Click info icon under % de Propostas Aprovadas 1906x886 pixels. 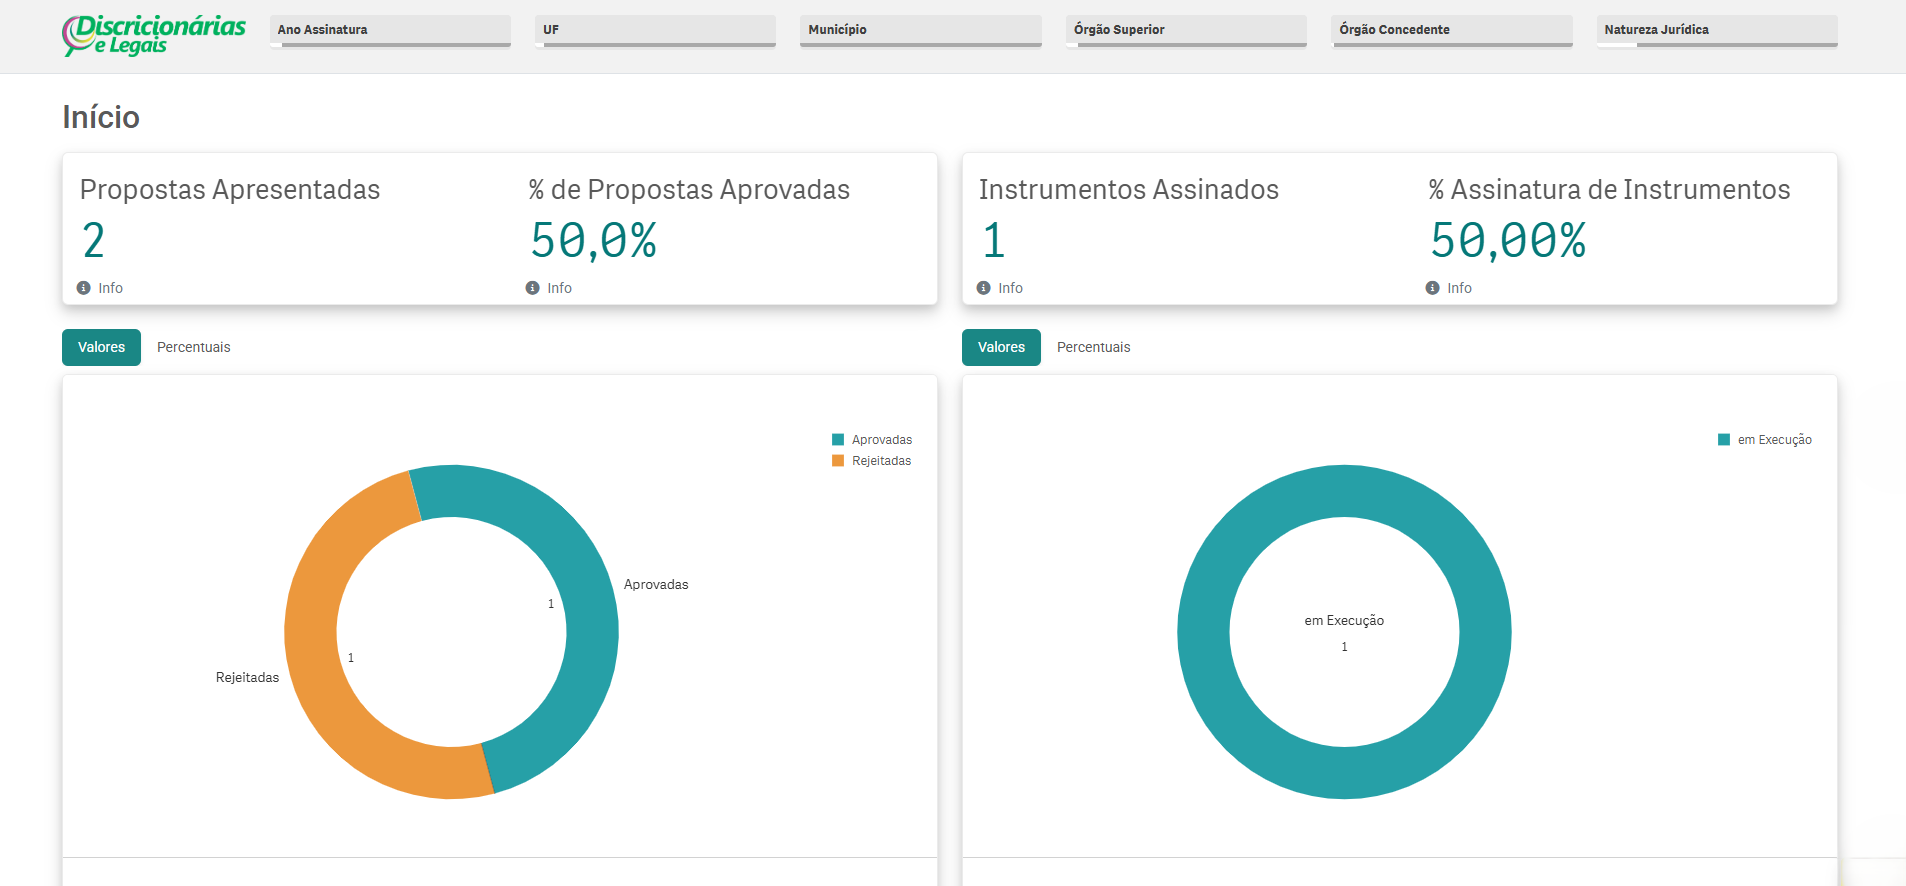coord(533,288)
